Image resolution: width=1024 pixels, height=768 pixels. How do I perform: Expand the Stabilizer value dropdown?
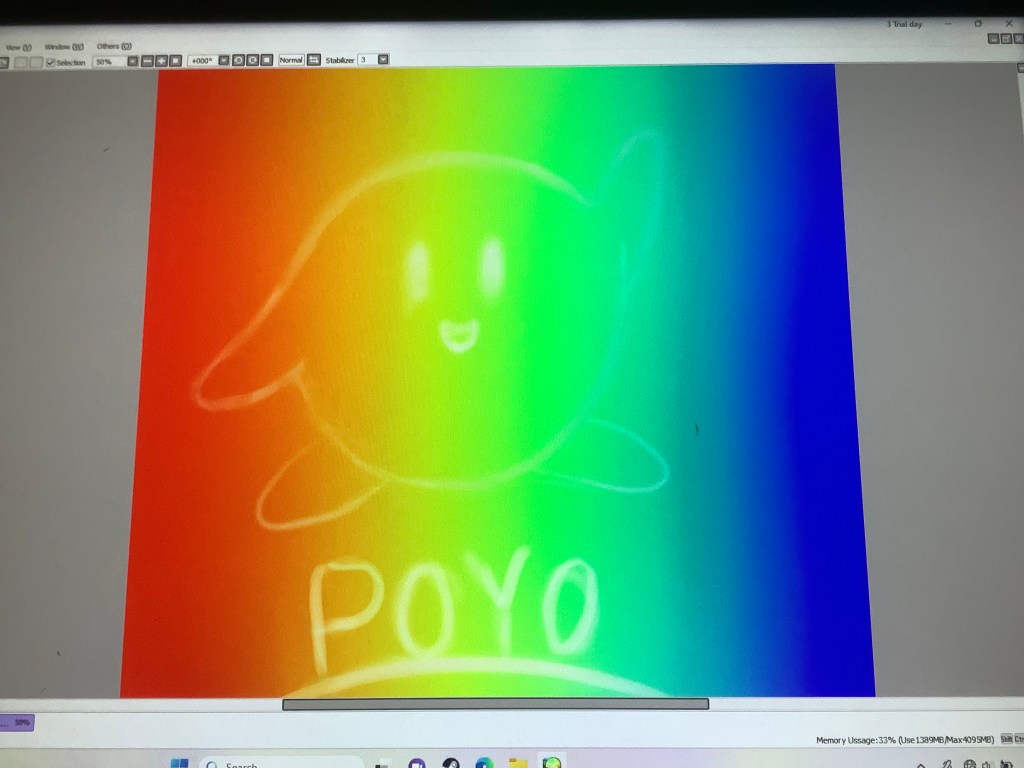coord(383,60)
